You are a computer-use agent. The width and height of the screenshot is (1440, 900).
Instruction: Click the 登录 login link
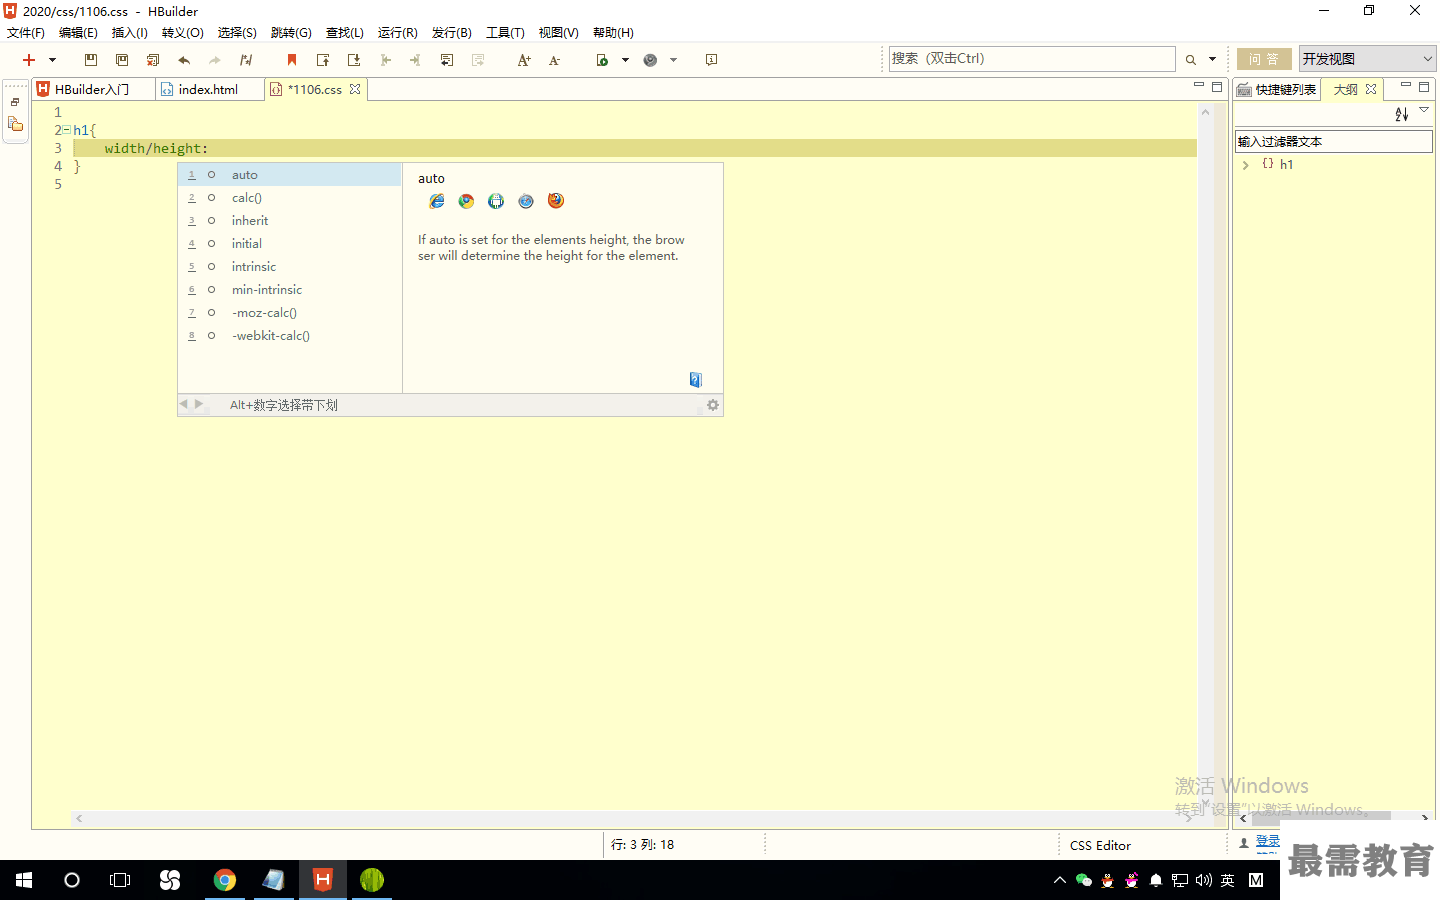[x=1268, y=841]
